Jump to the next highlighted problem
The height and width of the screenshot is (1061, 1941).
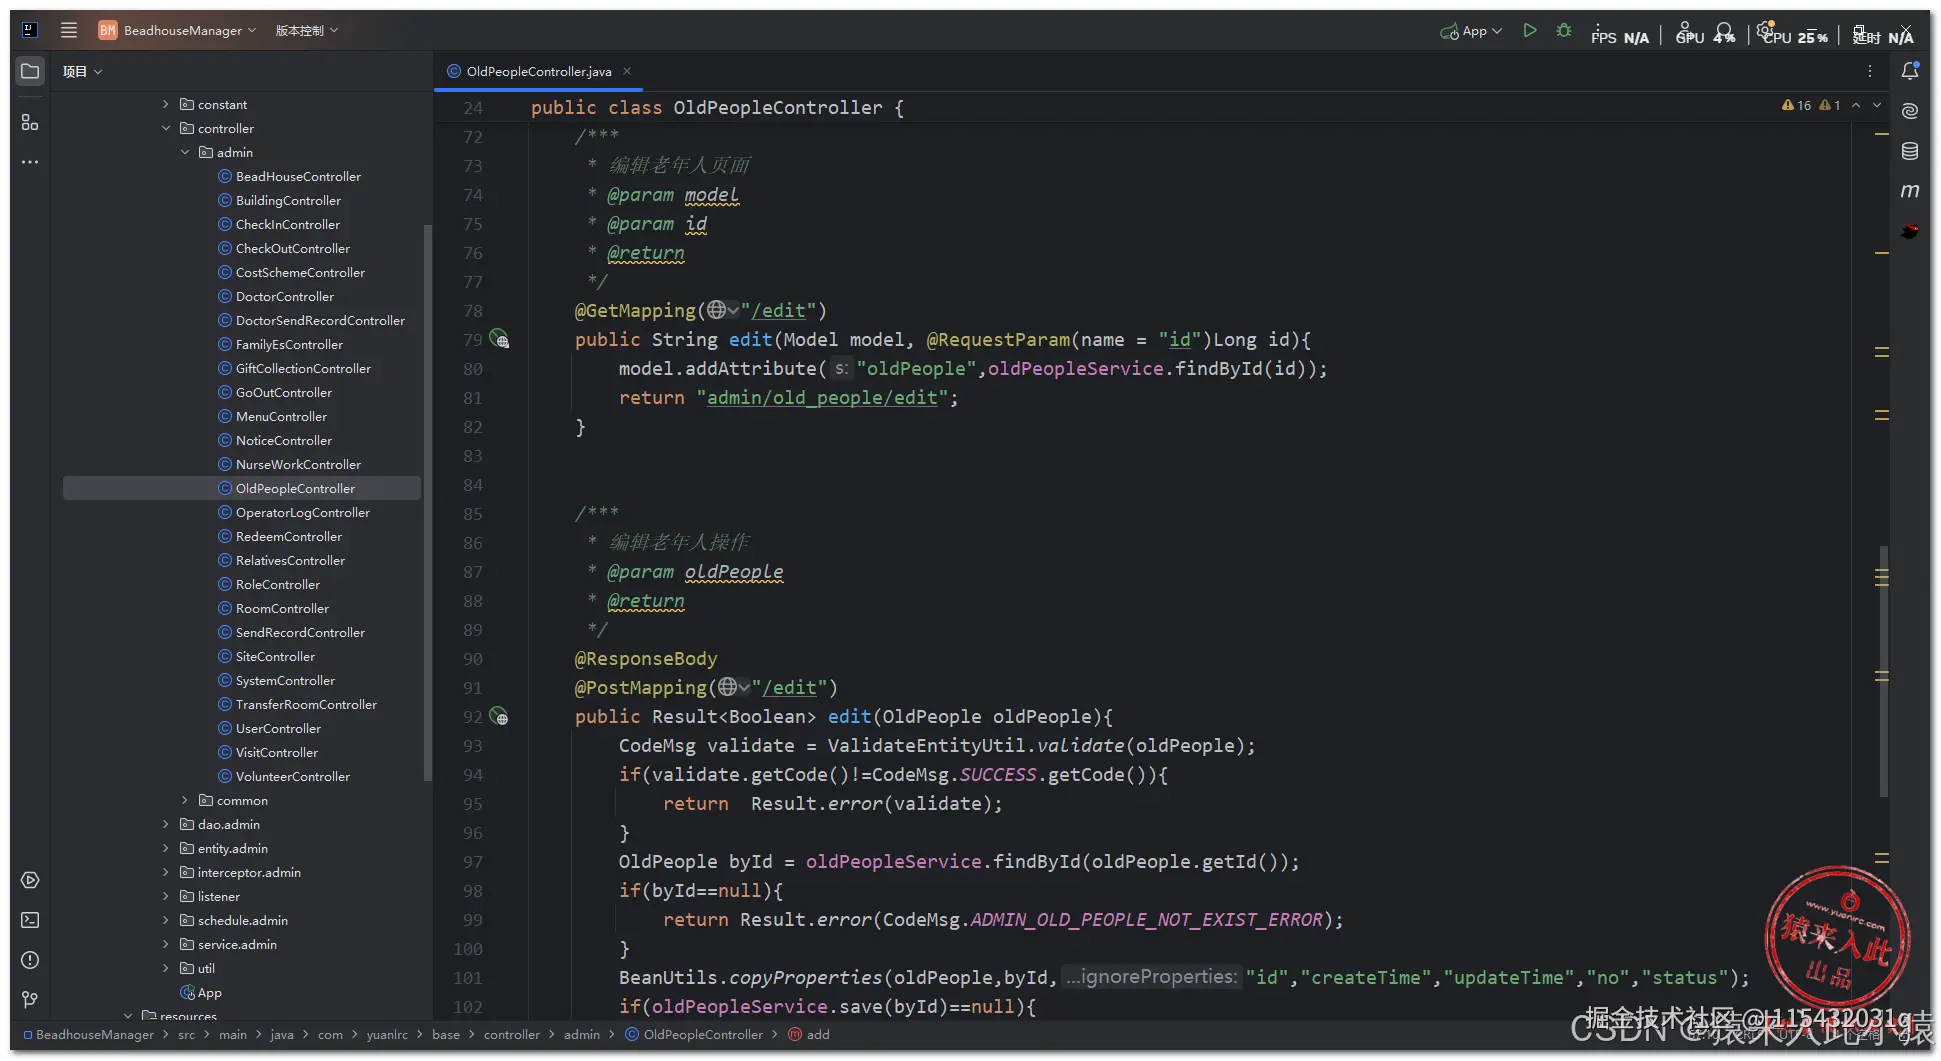1877,105
